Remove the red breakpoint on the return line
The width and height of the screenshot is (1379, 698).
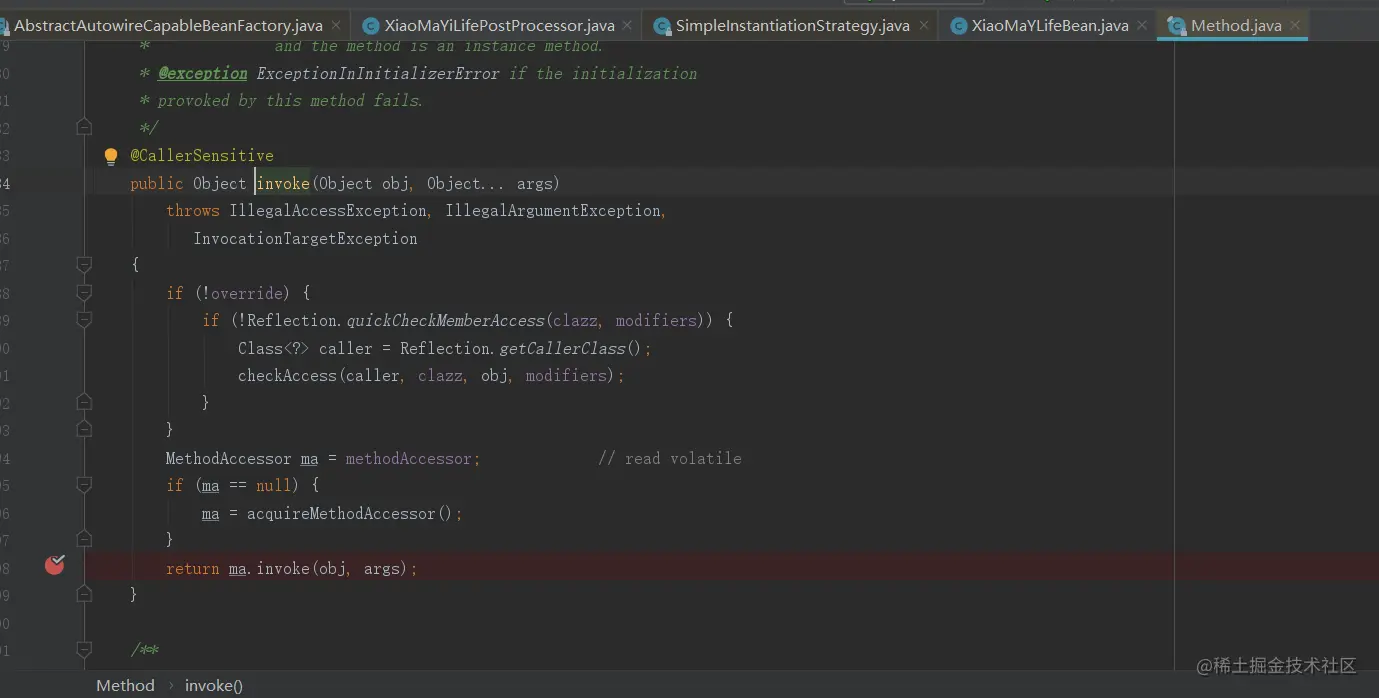(x=55, y=565)
